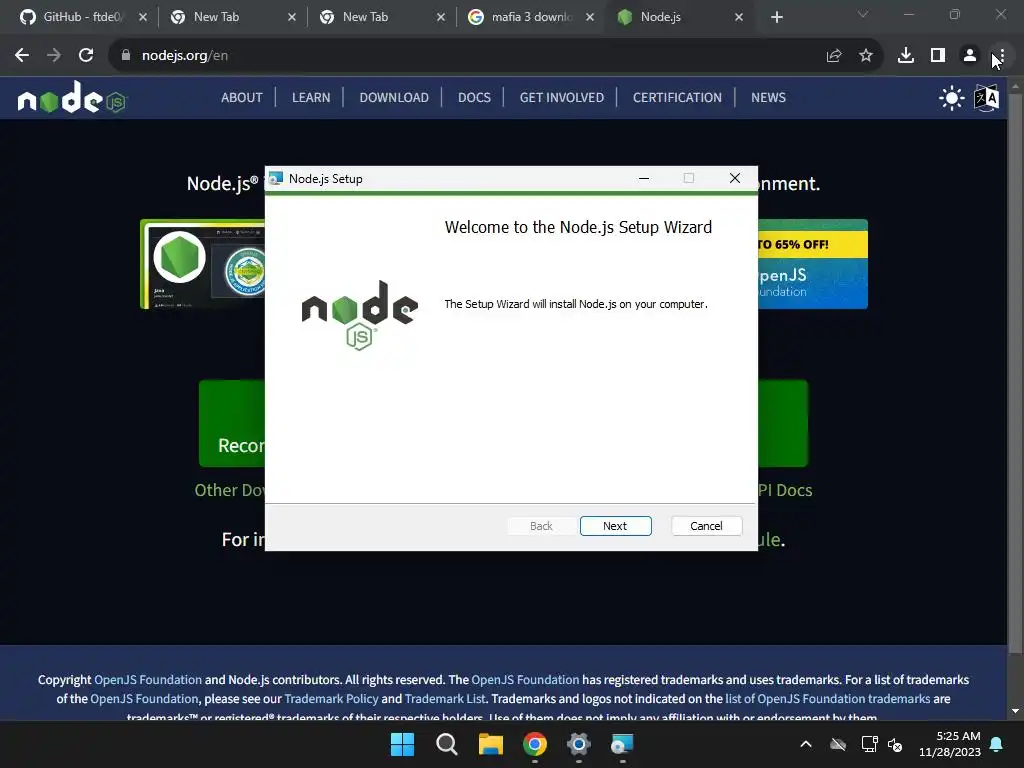The height and width of the screenshot is (768, 1024).
Task: Click the browser forward arrow
Action: 54,56
